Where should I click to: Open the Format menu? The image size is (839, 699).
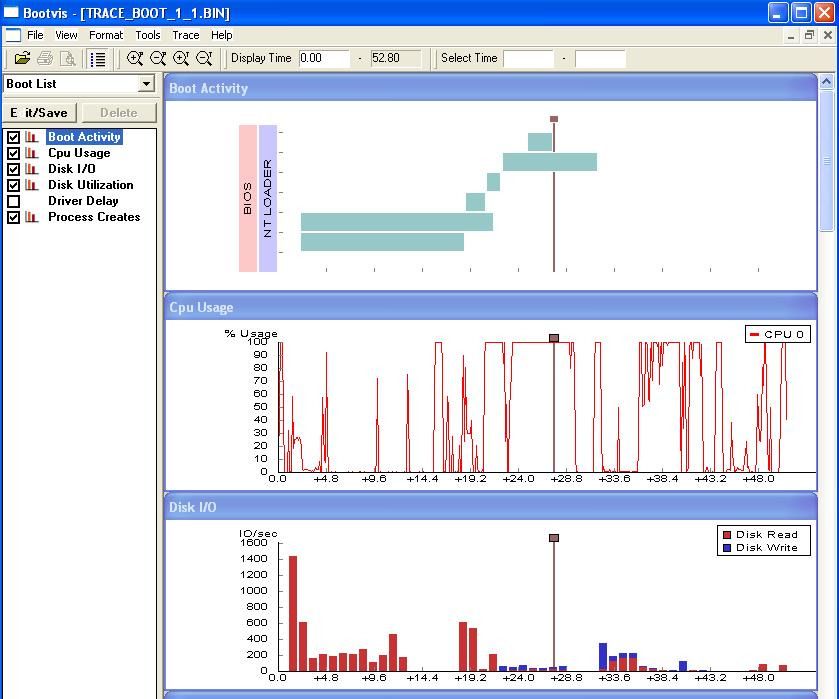pyautogui.click(x=106, y=35)
